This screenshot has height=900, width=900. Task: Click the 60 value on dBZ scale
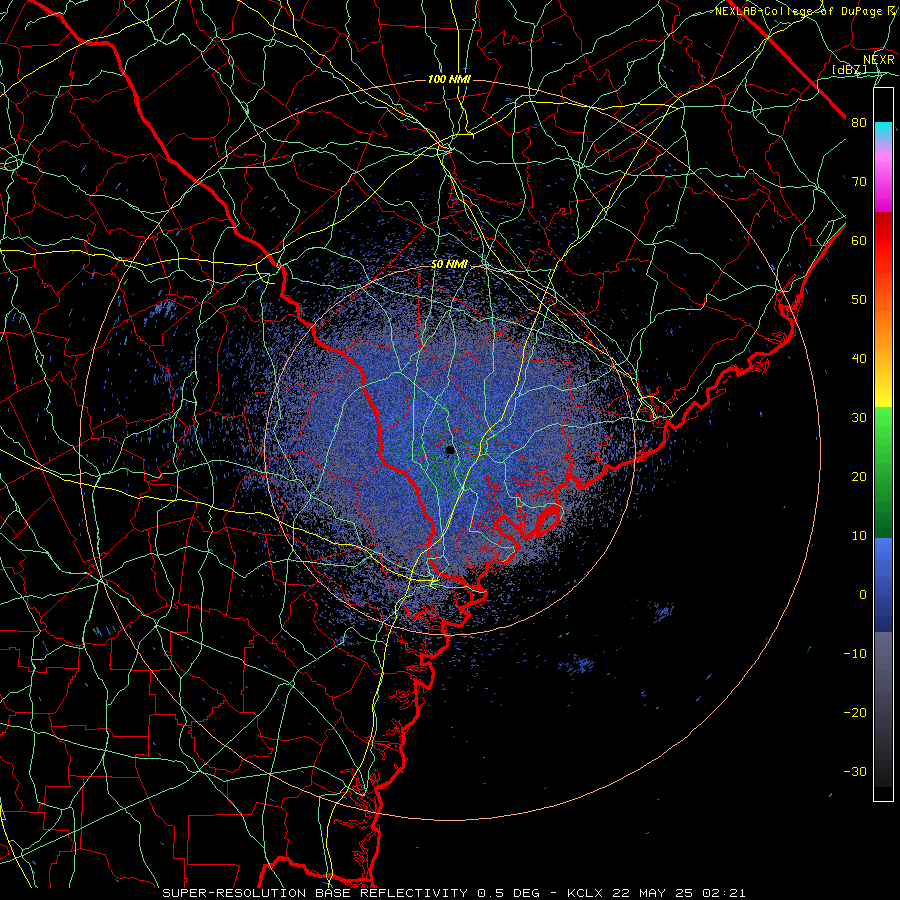coord(859,240)
